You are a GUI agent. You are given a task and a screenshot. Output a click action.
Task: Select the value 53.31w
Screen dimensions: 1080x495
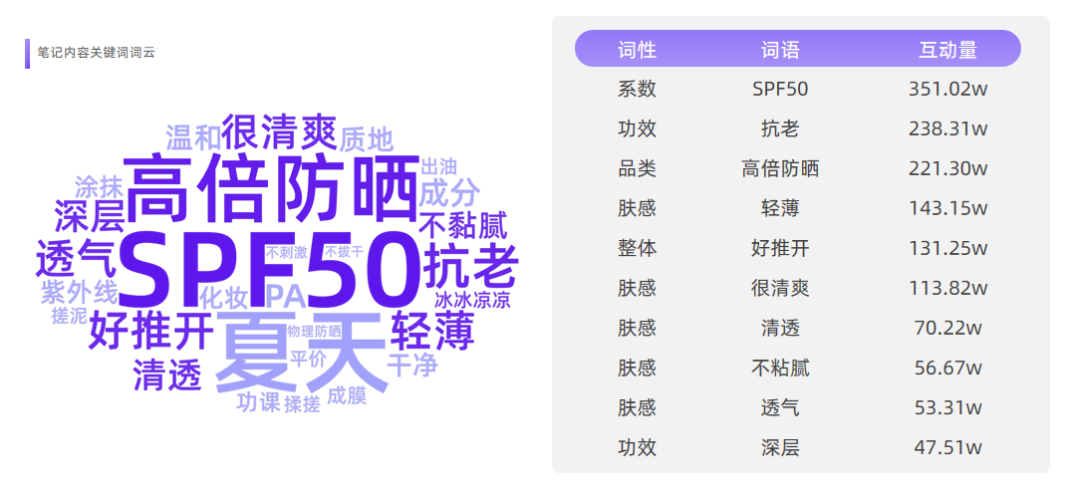coord(948,408)
